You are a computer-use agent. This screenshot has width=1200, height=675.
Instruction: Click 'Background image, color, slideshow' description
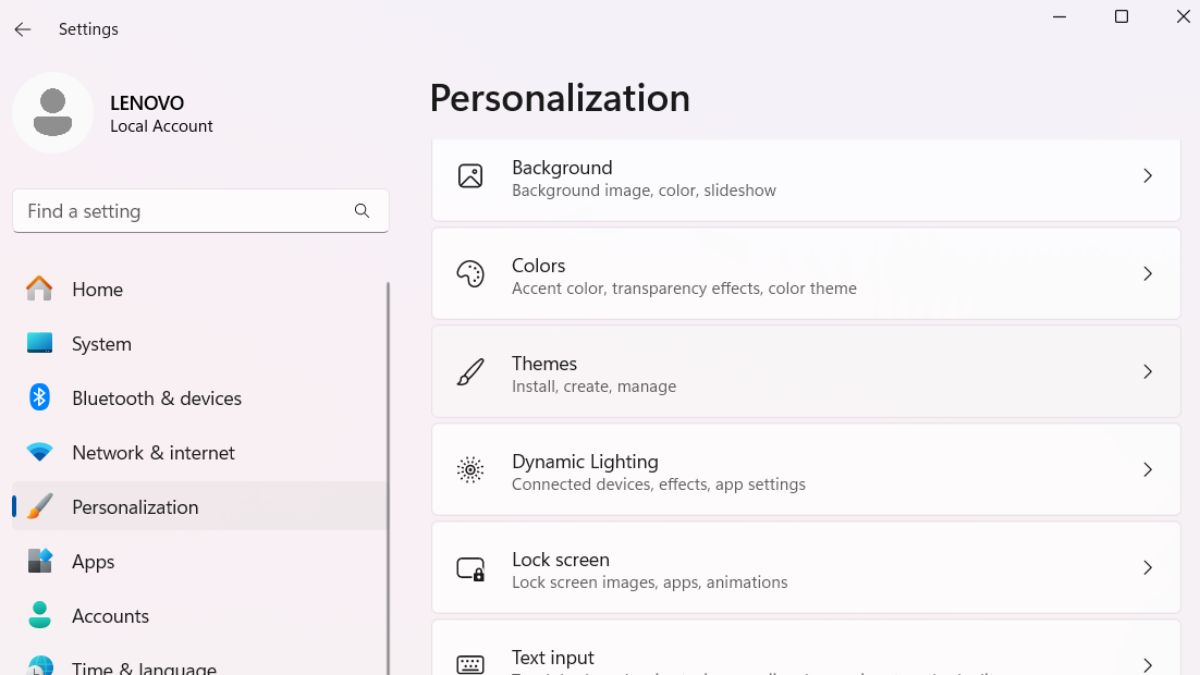[x=644, y=190]
